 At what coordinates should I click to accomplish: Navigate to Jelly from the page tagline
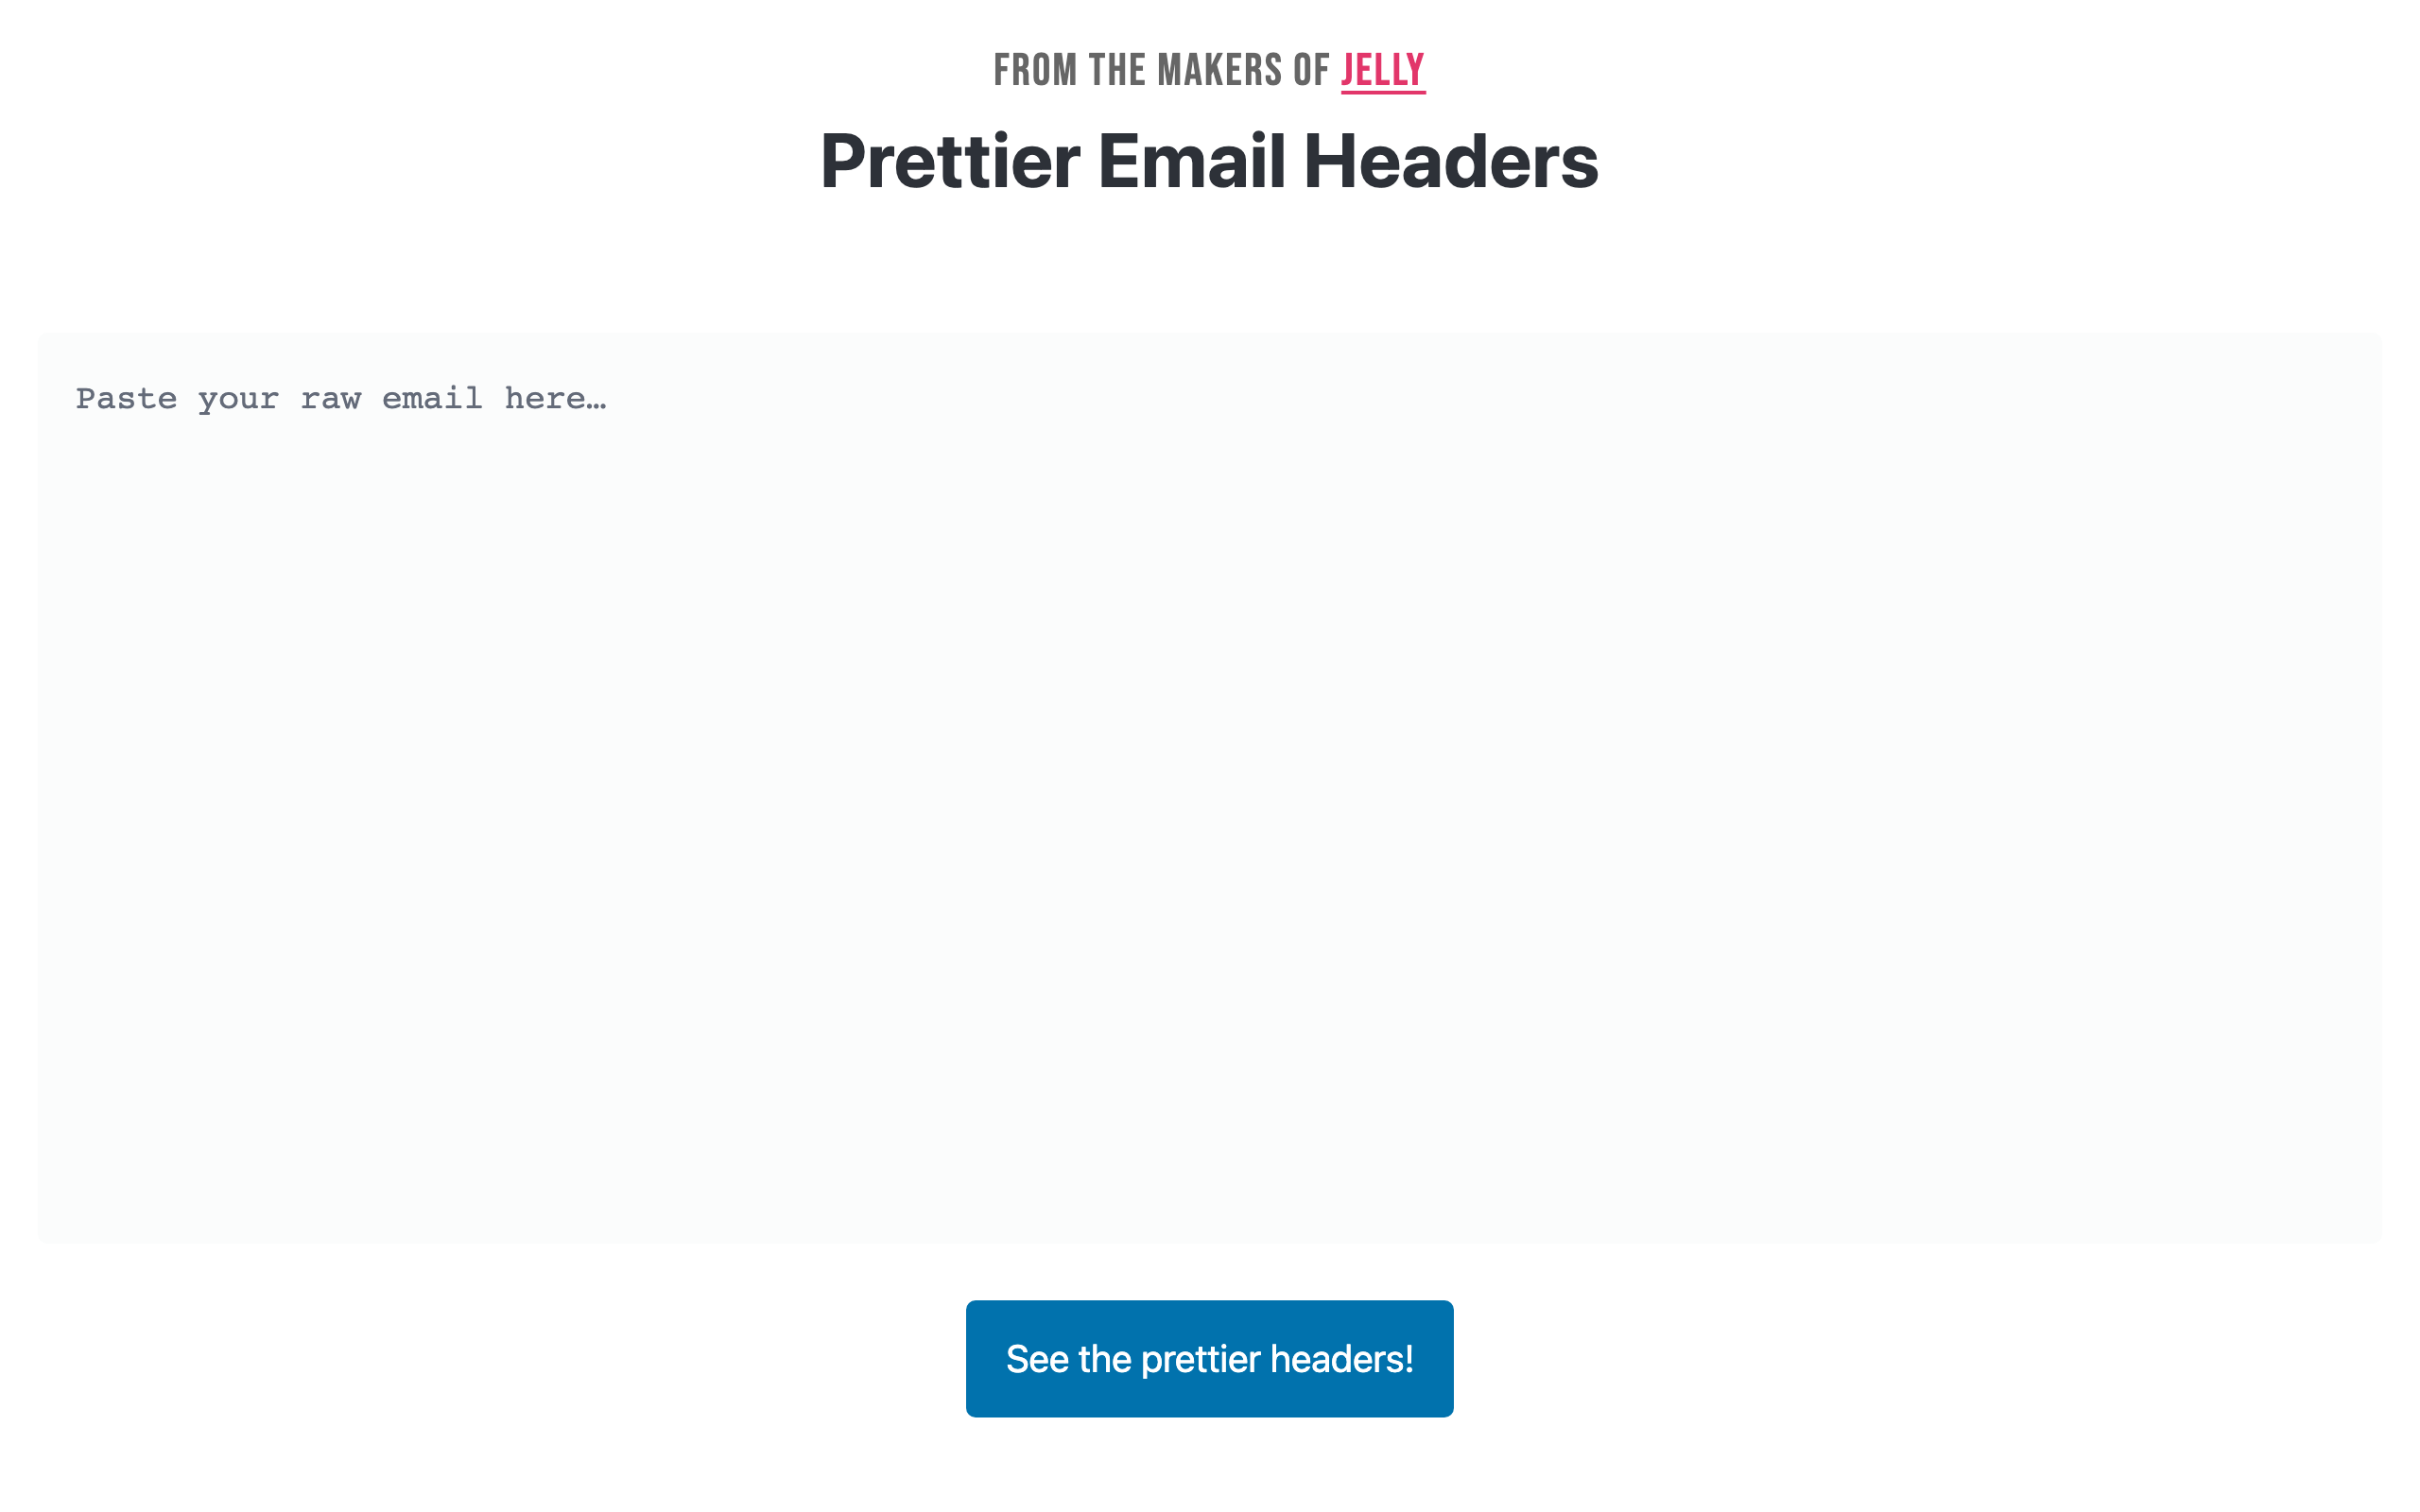tap(1383, 70)
